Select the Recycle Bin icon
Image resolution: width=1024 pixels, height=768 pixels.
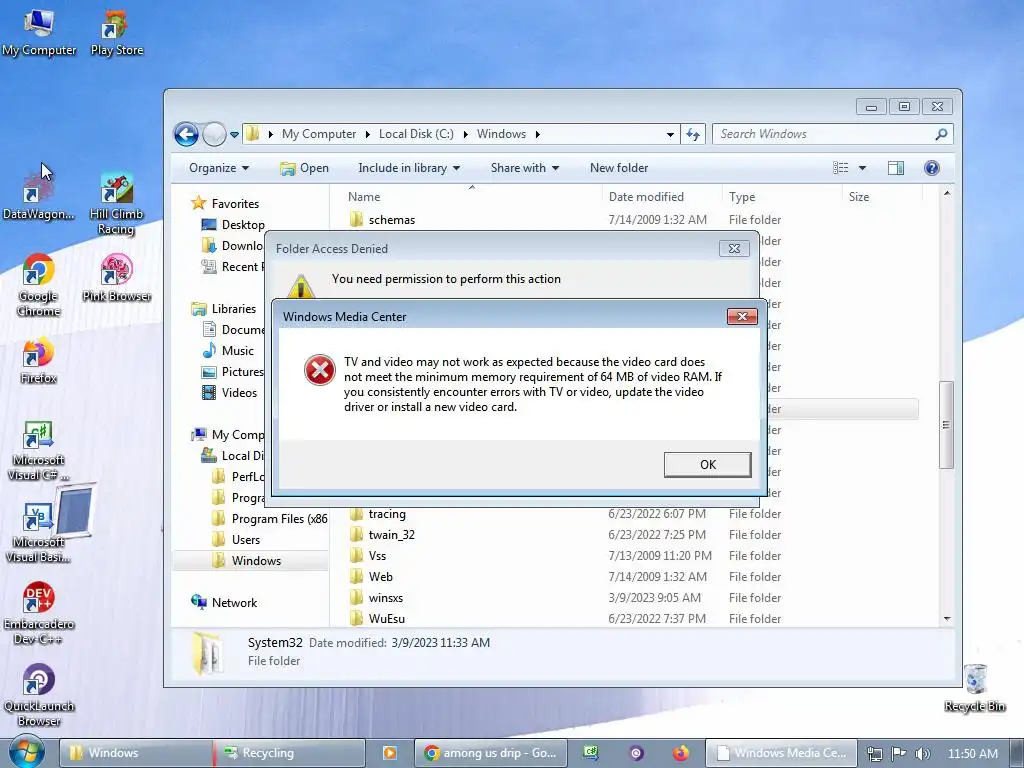[975, 688]
